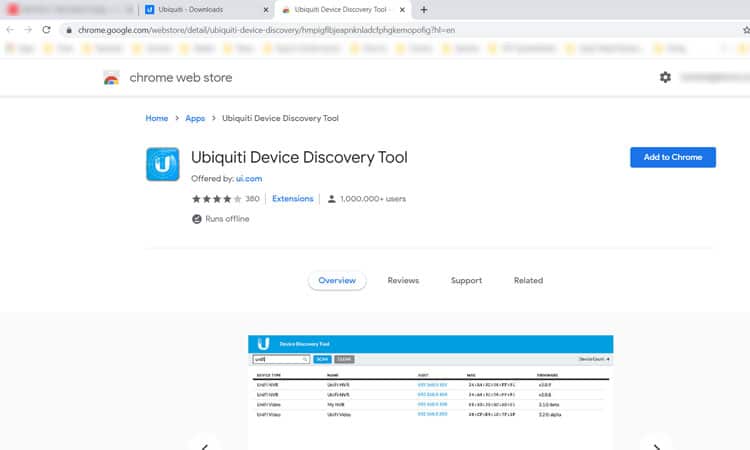Open the Extensions category link
This screenshot has height=450, width=750.
(293, 198)
